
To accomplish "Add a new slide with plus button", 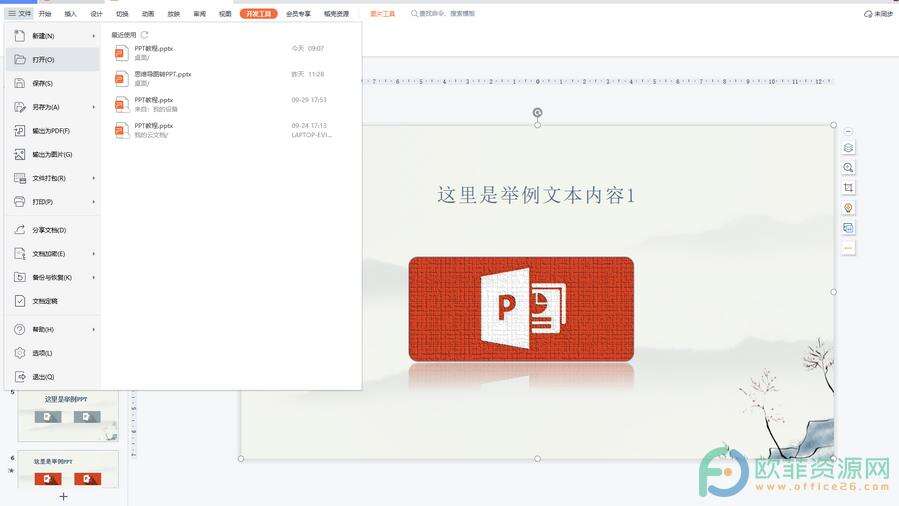I will coord(63,496).
